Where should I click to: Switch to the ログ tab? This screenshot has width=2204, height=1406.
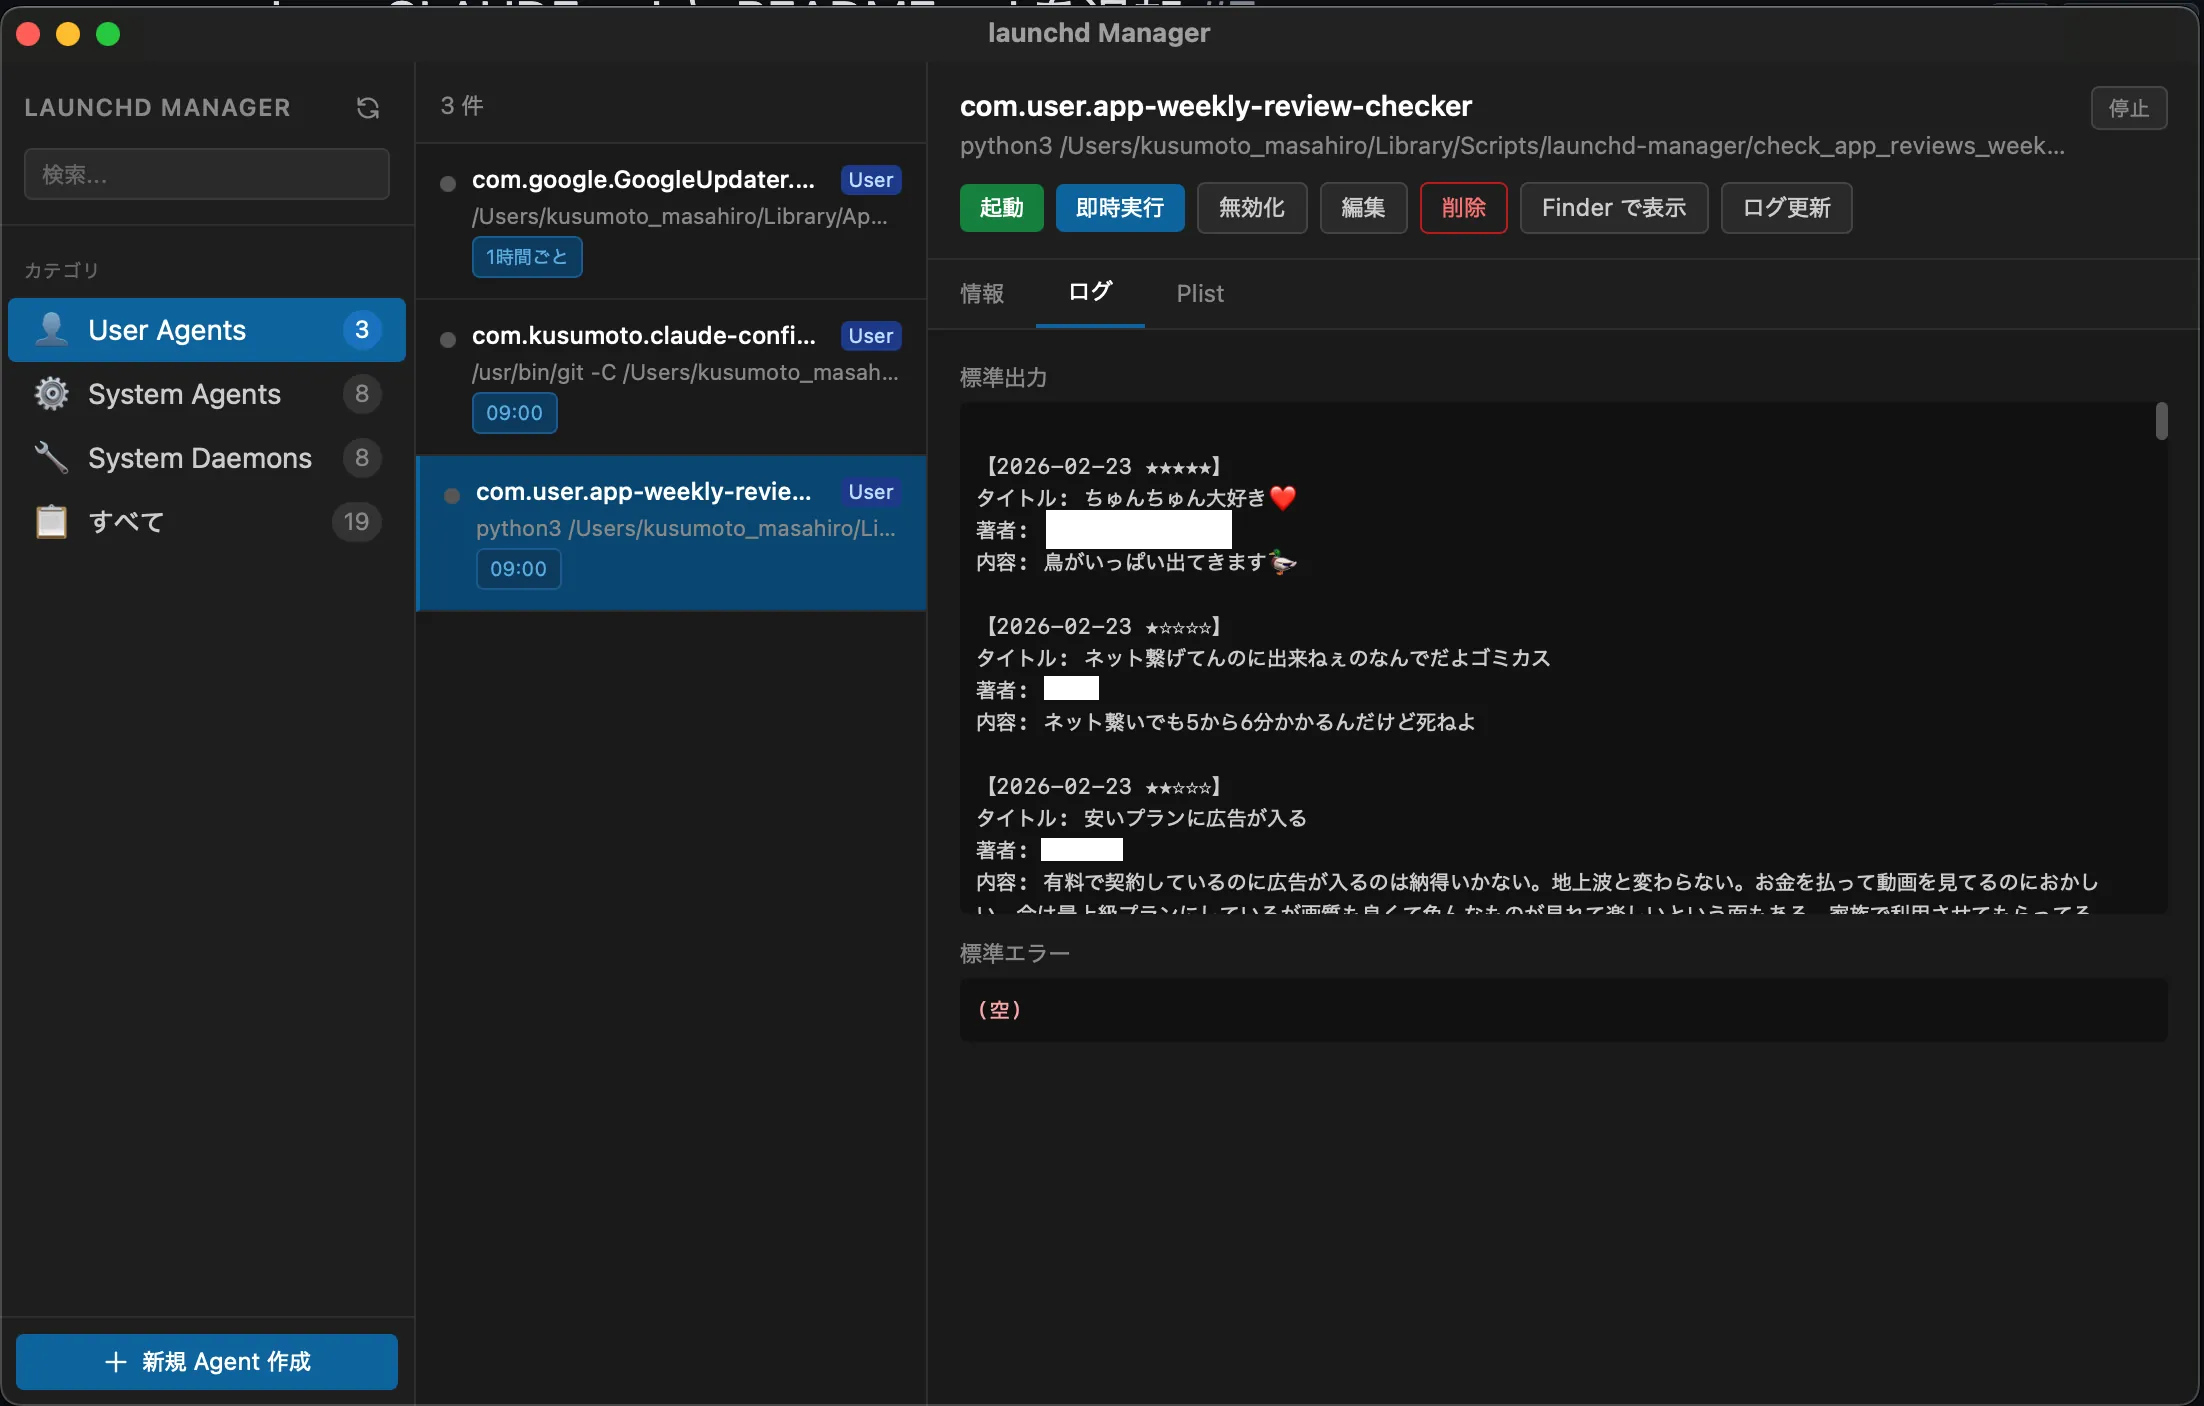[x=1090, y=292]
